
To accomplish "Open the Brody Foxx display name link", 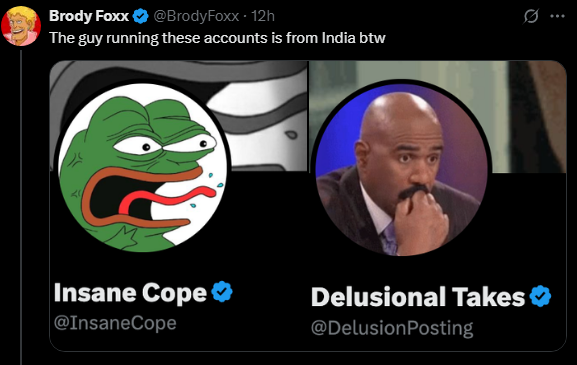I will tap(89, 16).
